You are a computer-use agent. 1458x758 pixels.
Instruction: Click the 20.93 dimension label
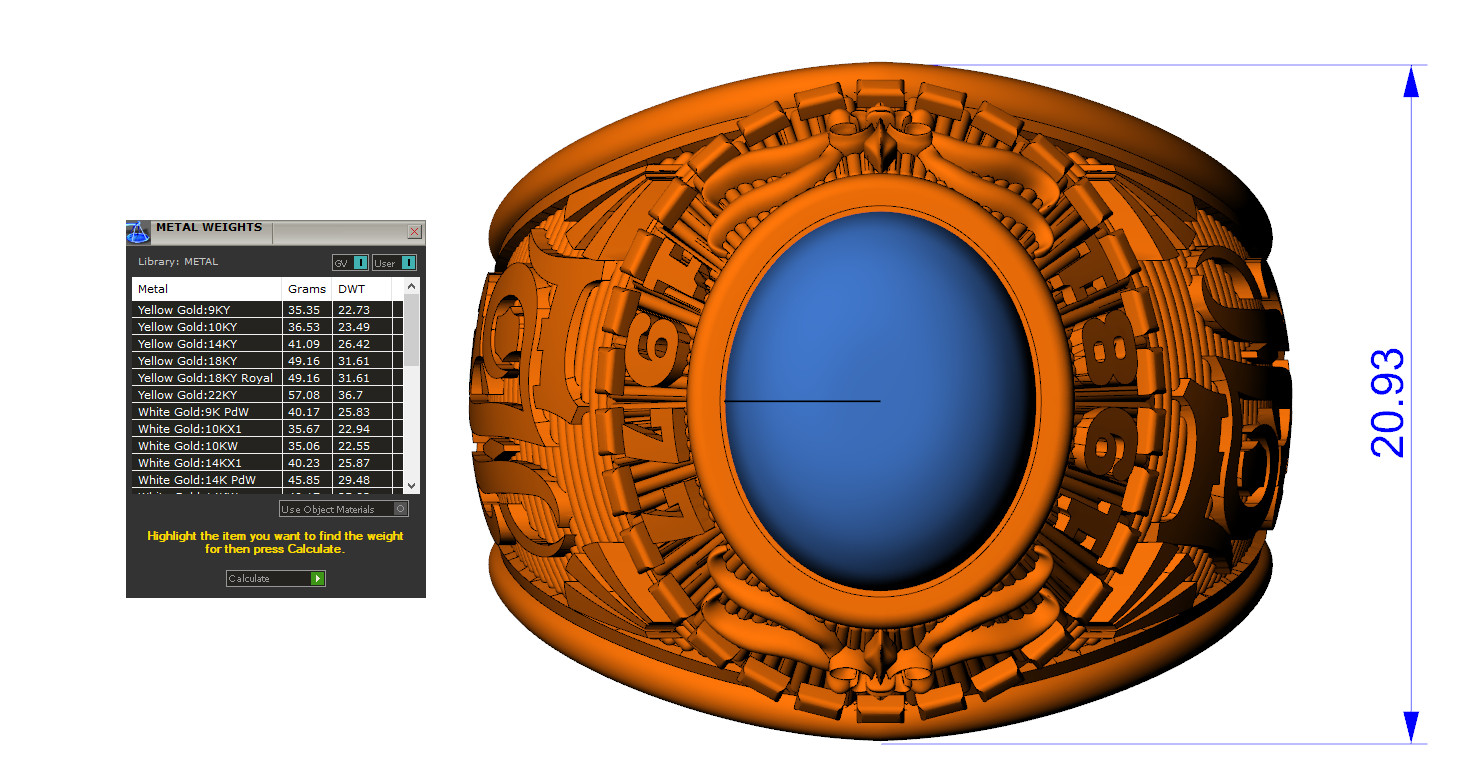pyautogui.click(x=1388, y=403)
